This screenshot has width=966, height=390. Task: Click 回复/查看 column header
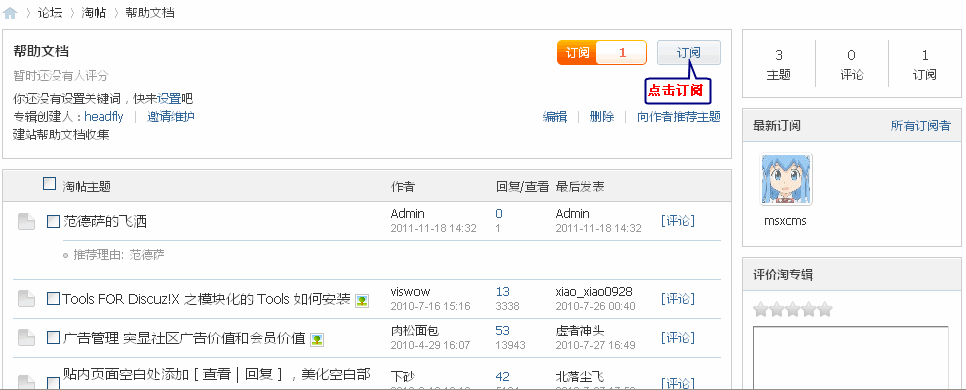pyautogui.click(x=522, y=187)
